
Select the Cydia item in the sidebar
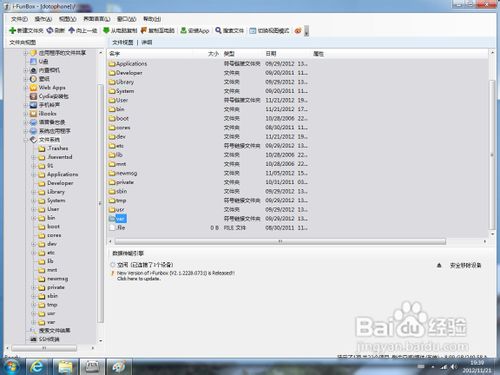point(49,96)
